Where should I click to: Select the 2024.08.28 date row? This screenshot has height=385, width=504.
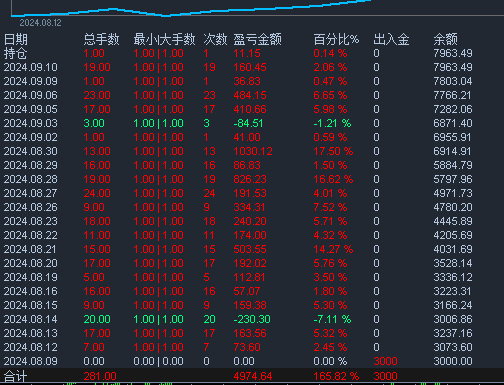click(31, 179)
